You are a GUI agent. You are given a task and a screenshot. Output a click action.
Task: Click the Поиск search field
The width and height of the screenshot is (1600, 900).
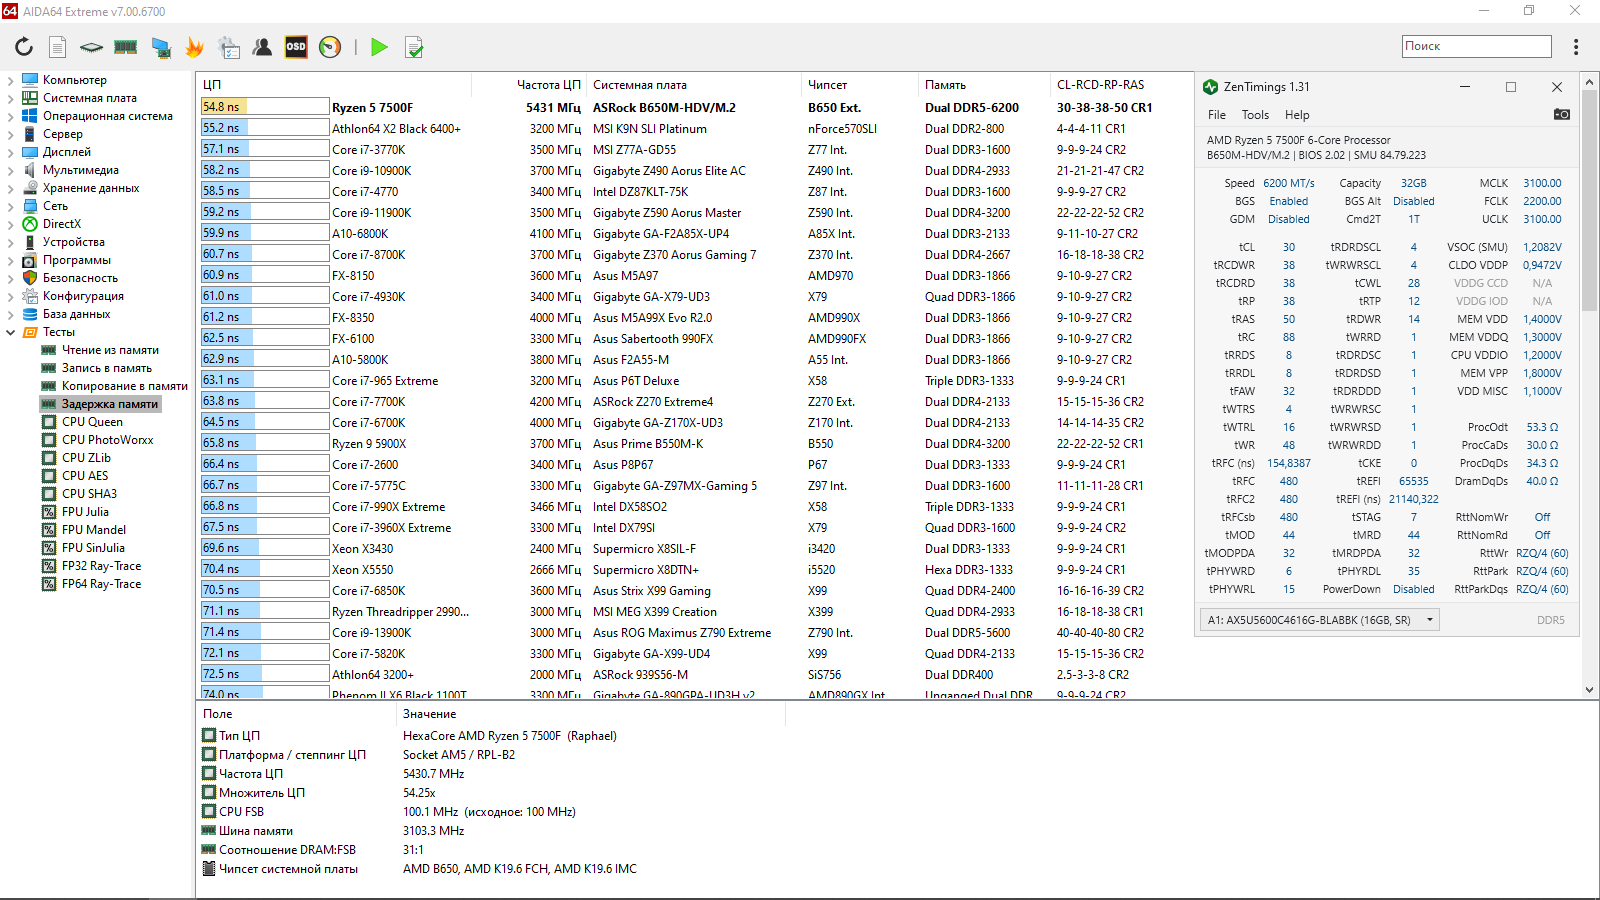(x=1477, y=46)
